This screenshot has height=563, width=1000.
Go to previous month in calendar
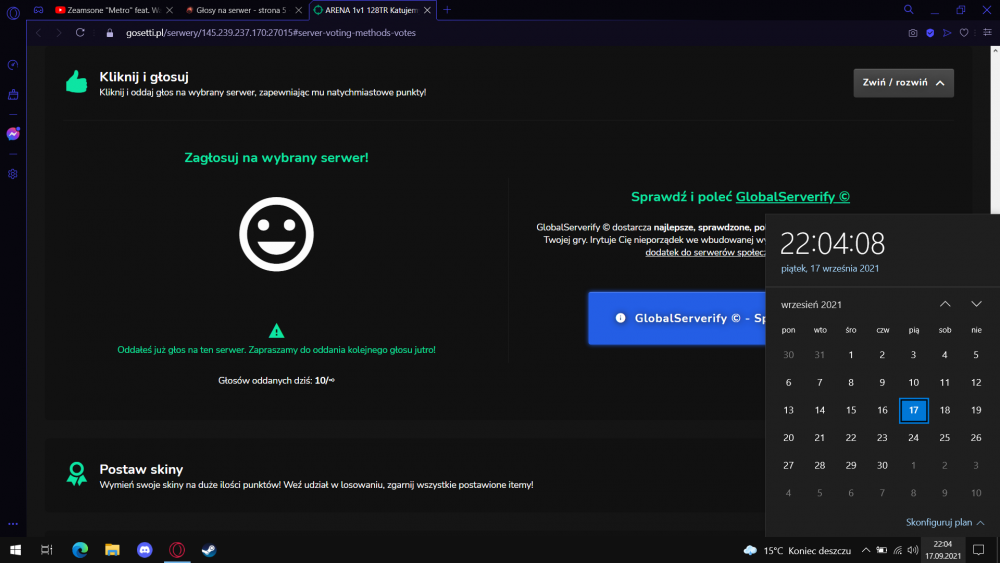pos(945,304)
